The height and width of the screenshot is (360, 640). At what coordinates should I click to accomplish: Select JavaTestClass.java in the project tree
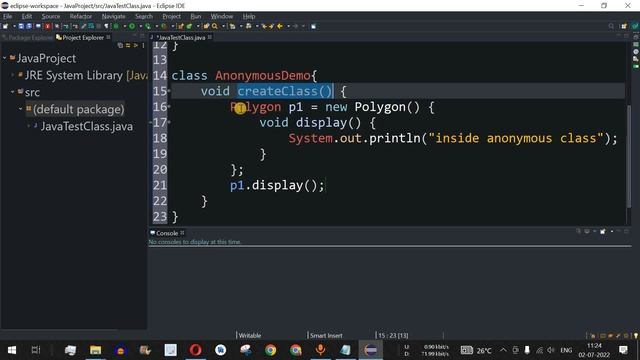click(x=87, y=126)
